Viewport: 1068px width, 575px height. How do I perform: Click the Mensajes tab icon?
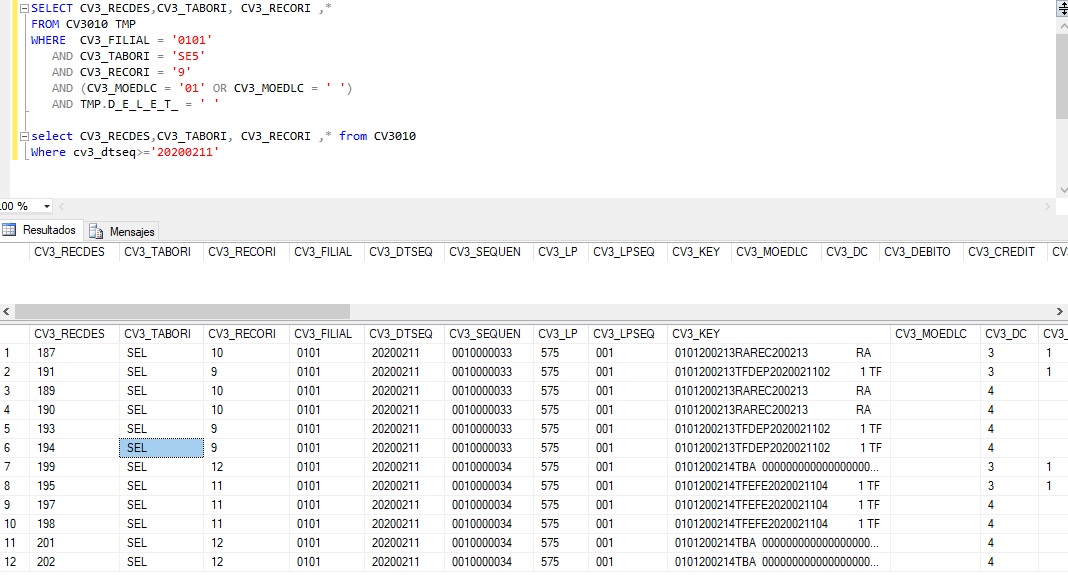point(96,232)
